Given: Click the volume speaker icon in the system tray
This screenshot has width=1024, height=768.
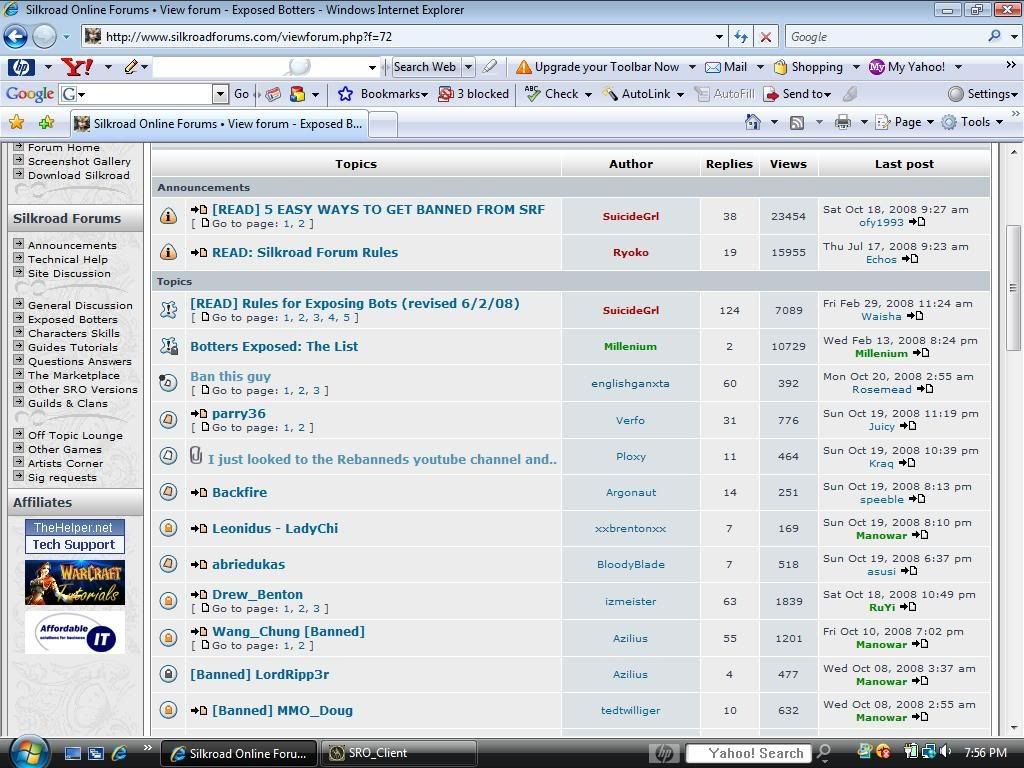Looking at the screenshot, I should pyautogui.click(x=946, y=752).
